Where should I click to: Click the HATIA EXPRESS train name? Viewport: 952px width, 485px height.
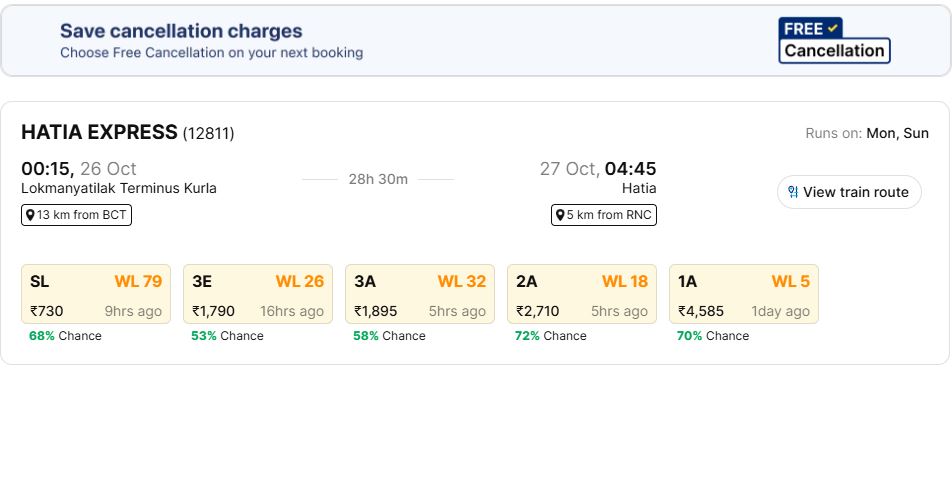(x=99, y=132)
